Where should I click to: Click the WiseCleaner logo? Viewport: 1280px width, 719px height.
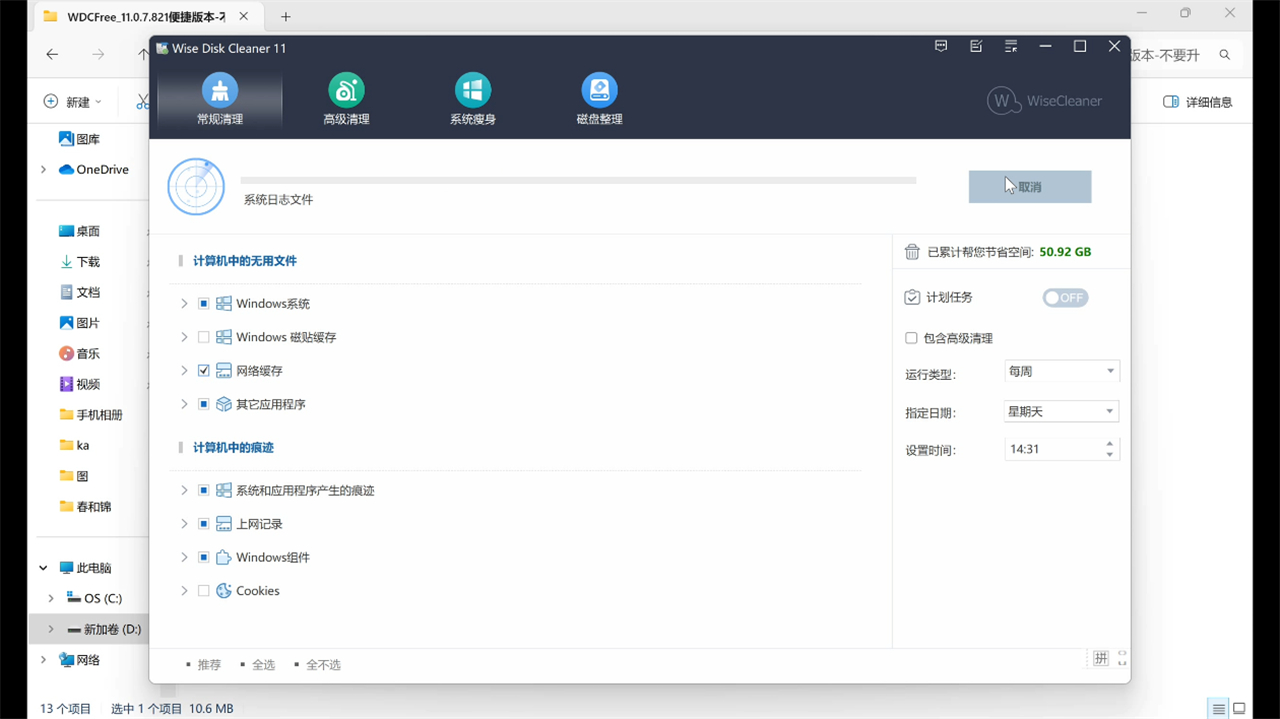coord(1044,101)
